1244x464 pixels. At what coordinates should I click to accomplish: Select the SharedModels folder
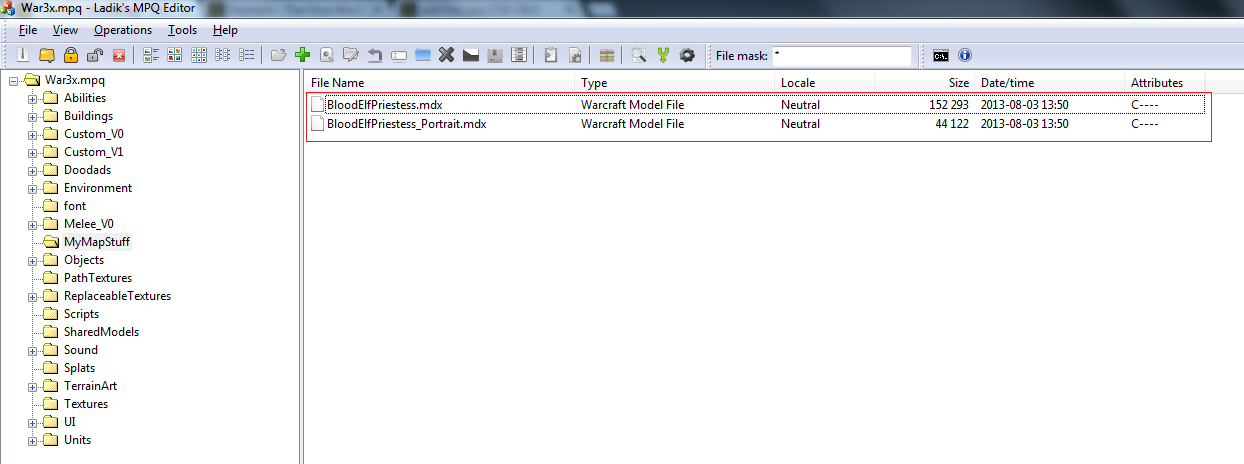coord(101,332)
